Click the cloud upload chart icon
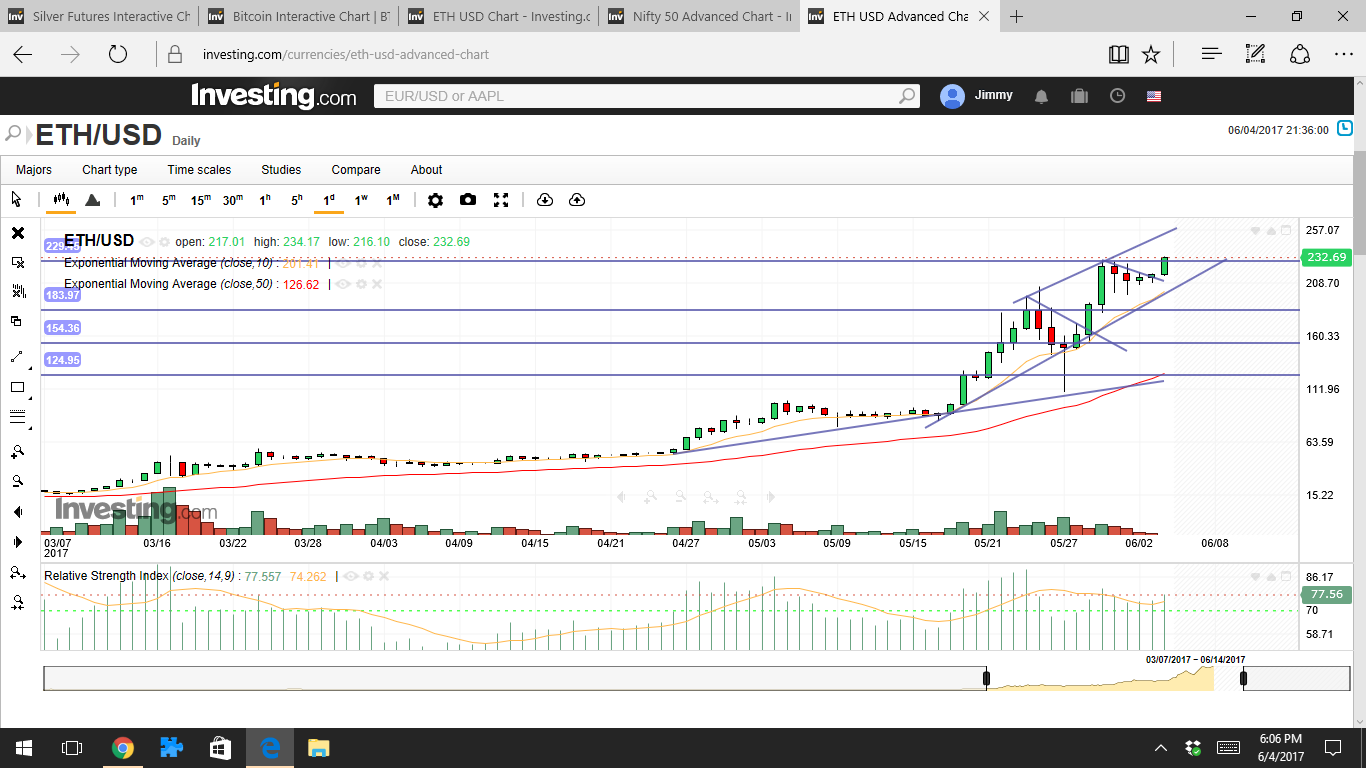1366x768 pixels. [x=577, y=200]
